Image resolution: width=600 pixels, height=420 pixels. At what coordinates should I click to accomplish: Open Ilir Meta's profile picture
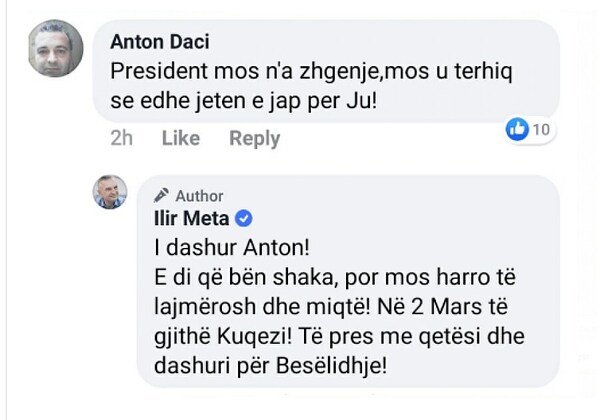[110, 192]
